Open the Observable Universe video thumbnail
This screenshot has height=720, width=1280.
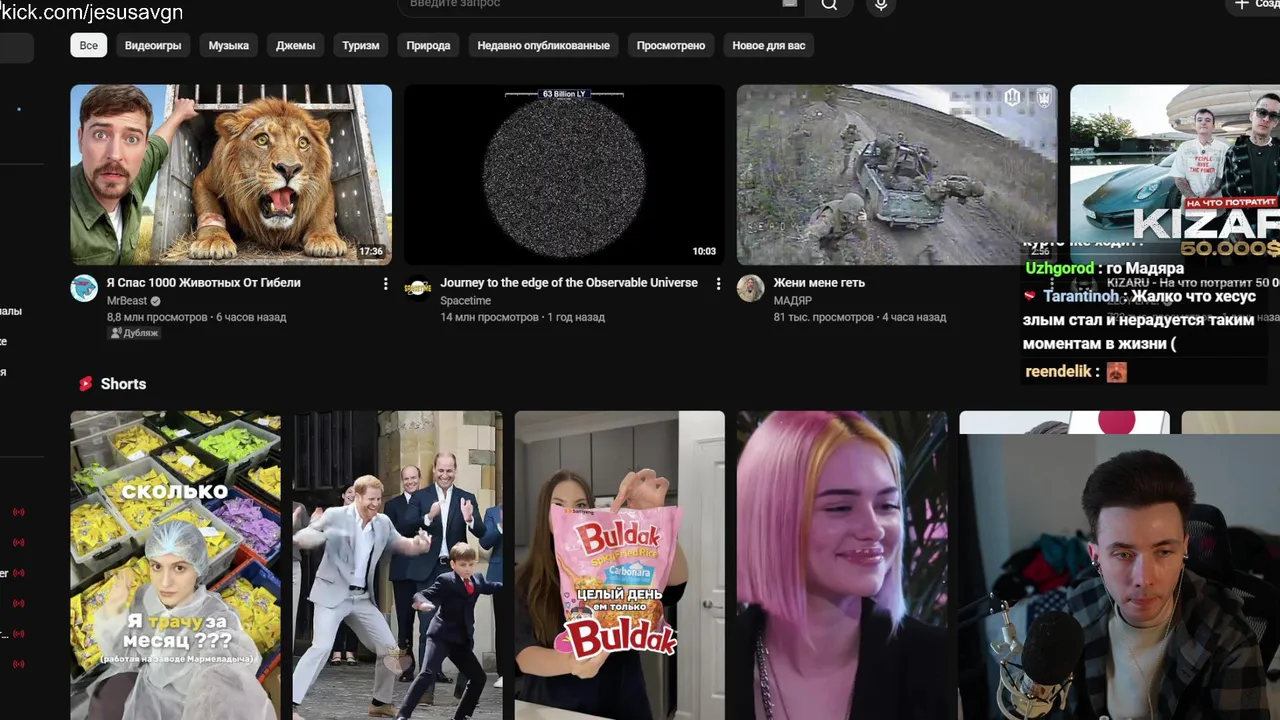[564, 174]
